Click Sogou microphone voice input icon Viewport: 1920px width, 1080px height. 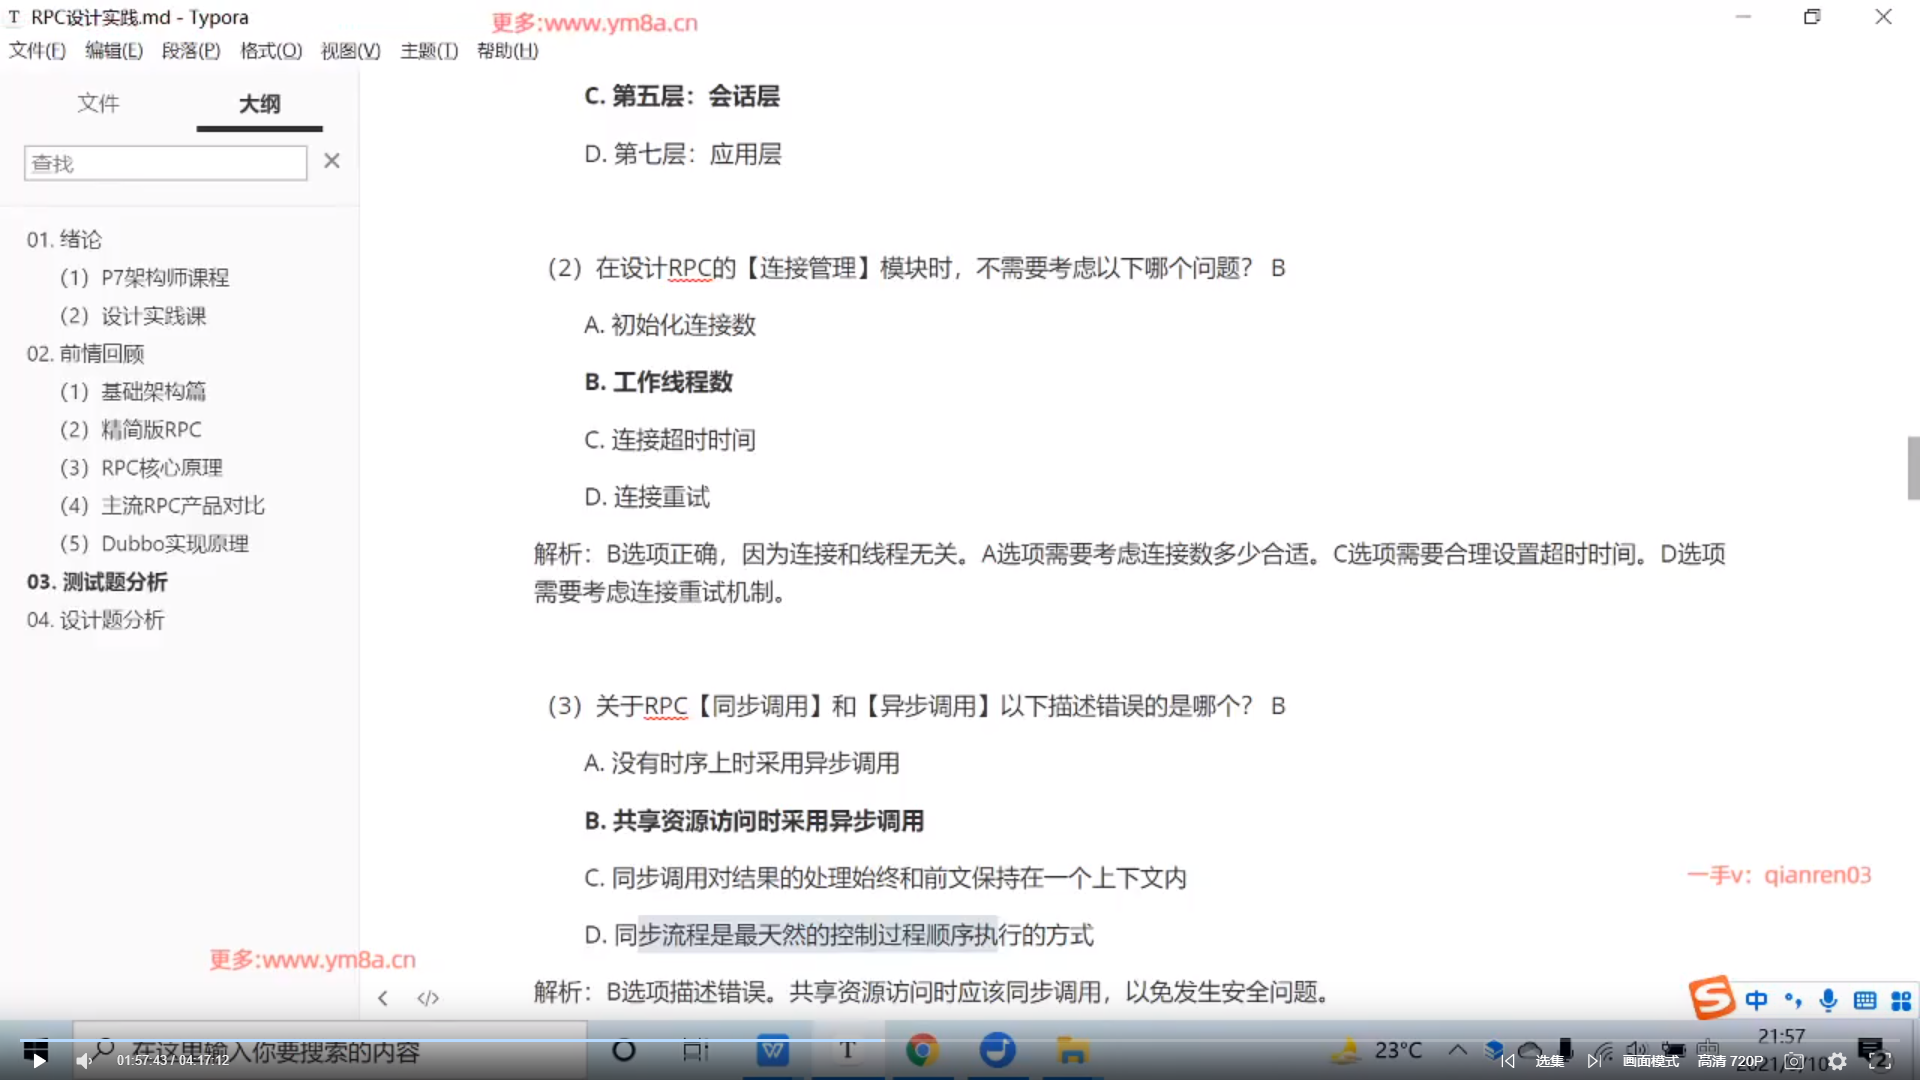[1828, 1000]
